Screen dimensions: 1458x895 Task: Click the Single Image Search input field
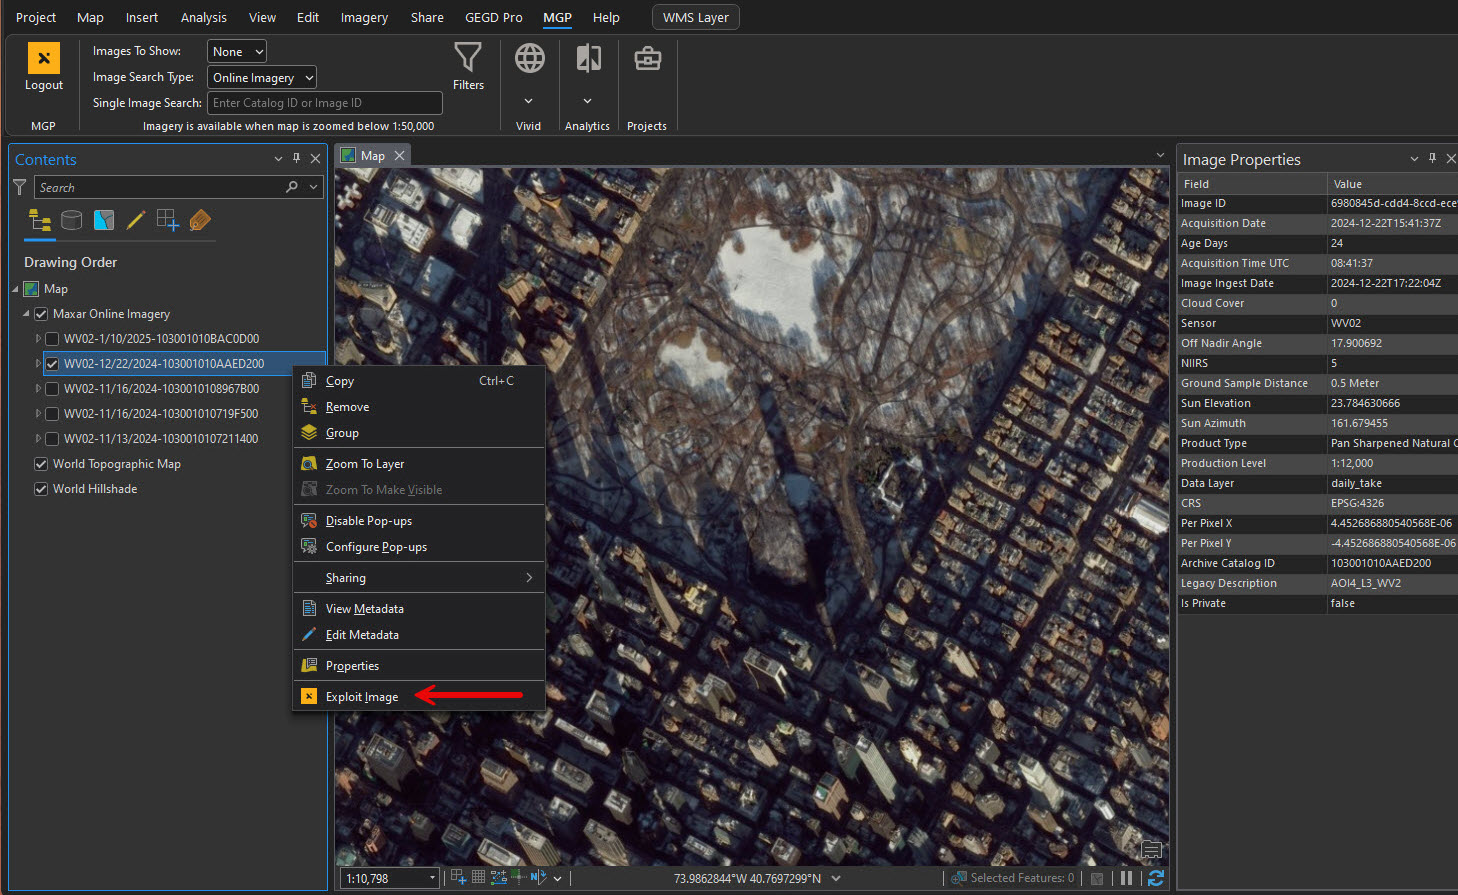pos(325,103)
